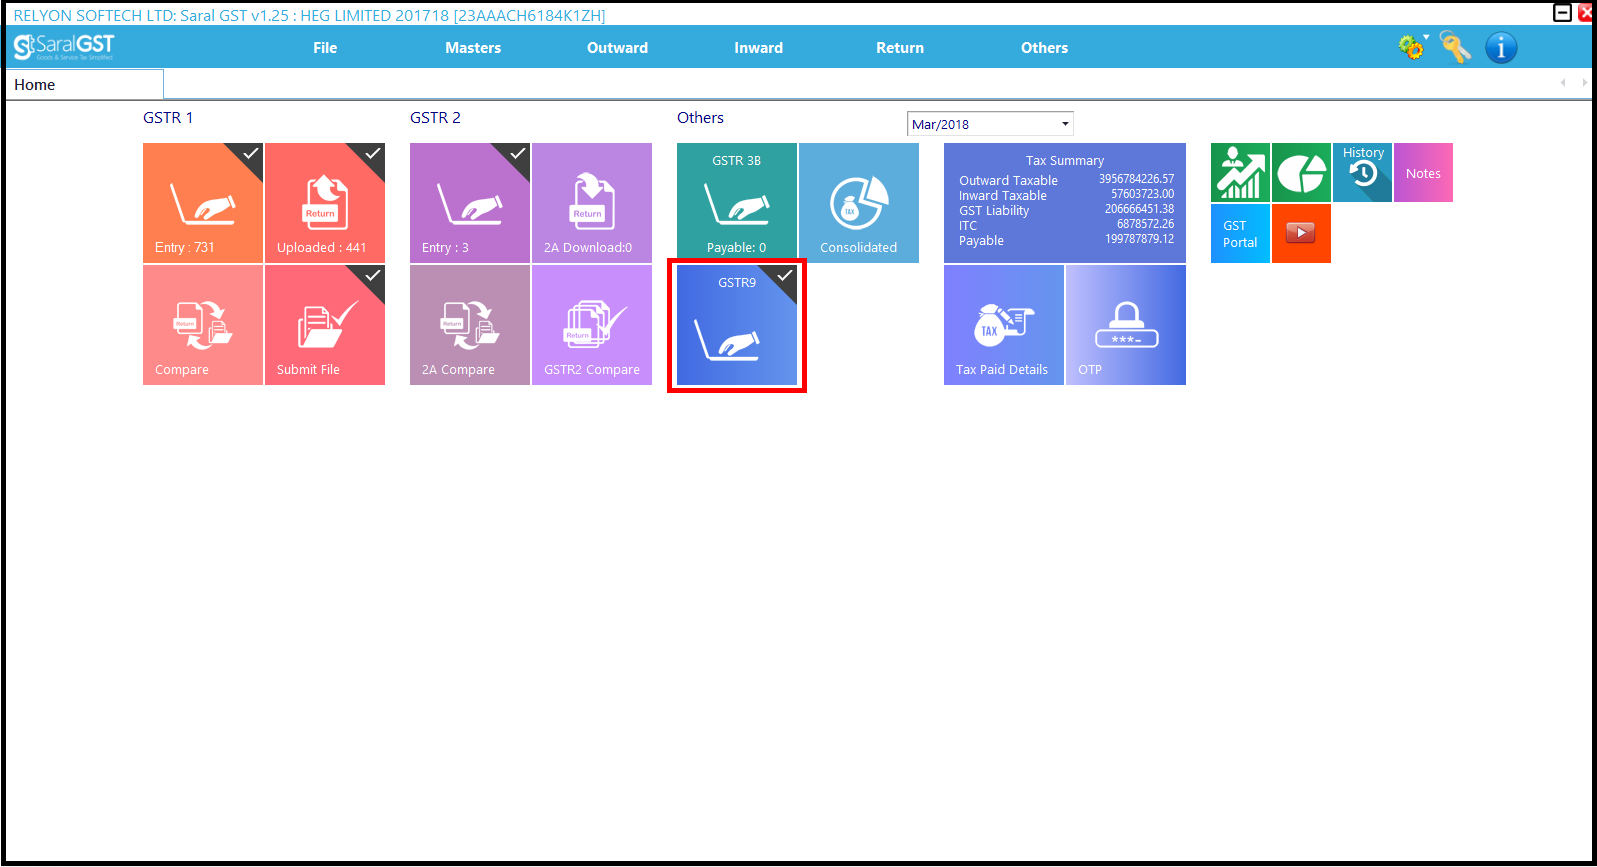Image resolution: width=1597 pixels, height=867 pixels.
Task: Open the GSTR 1 Submit File tile
Action: [324, 325]
